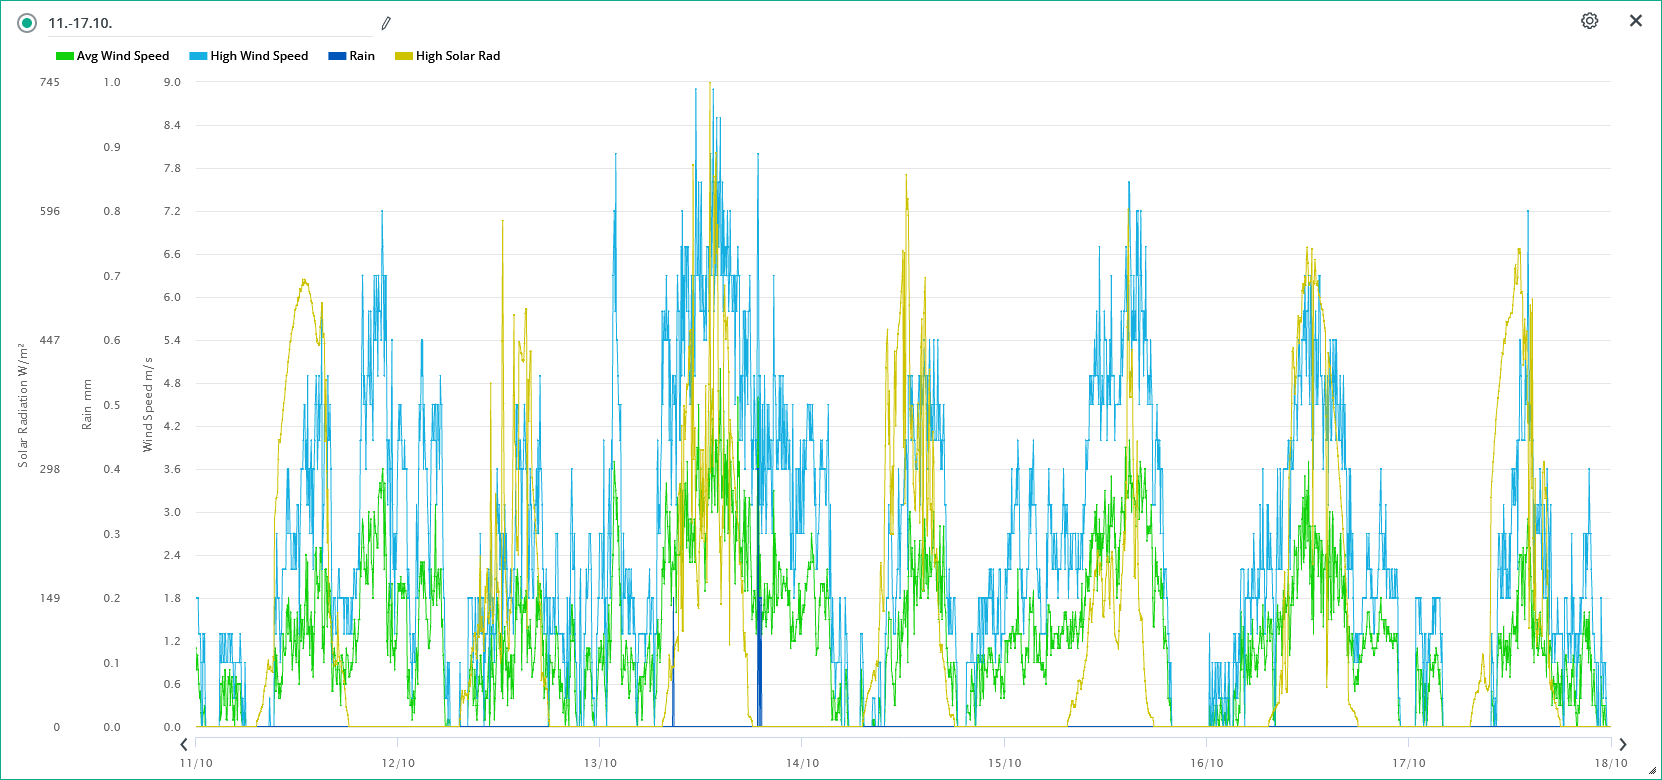The height and width of the screenshot is (780, 1662).
Task: Click the Wind Speed m/s axis title
Action: coord(148,404)
